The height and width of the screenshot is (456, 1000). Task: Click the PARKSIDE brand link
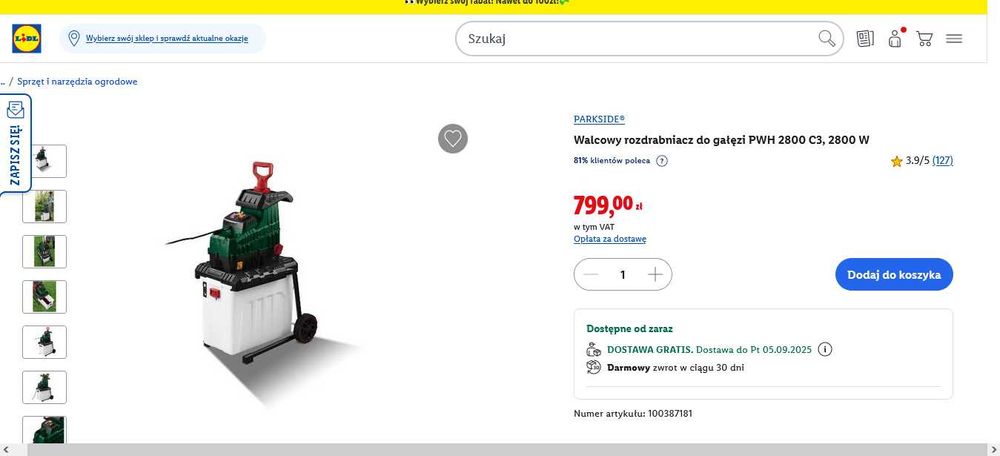(599, 119)
